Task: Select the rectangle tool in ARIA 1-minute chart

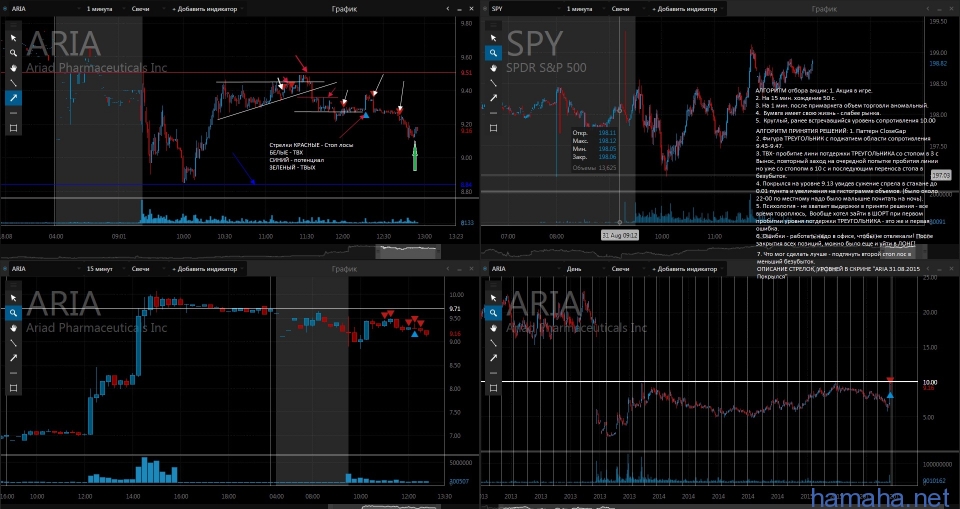Action: 13,128
